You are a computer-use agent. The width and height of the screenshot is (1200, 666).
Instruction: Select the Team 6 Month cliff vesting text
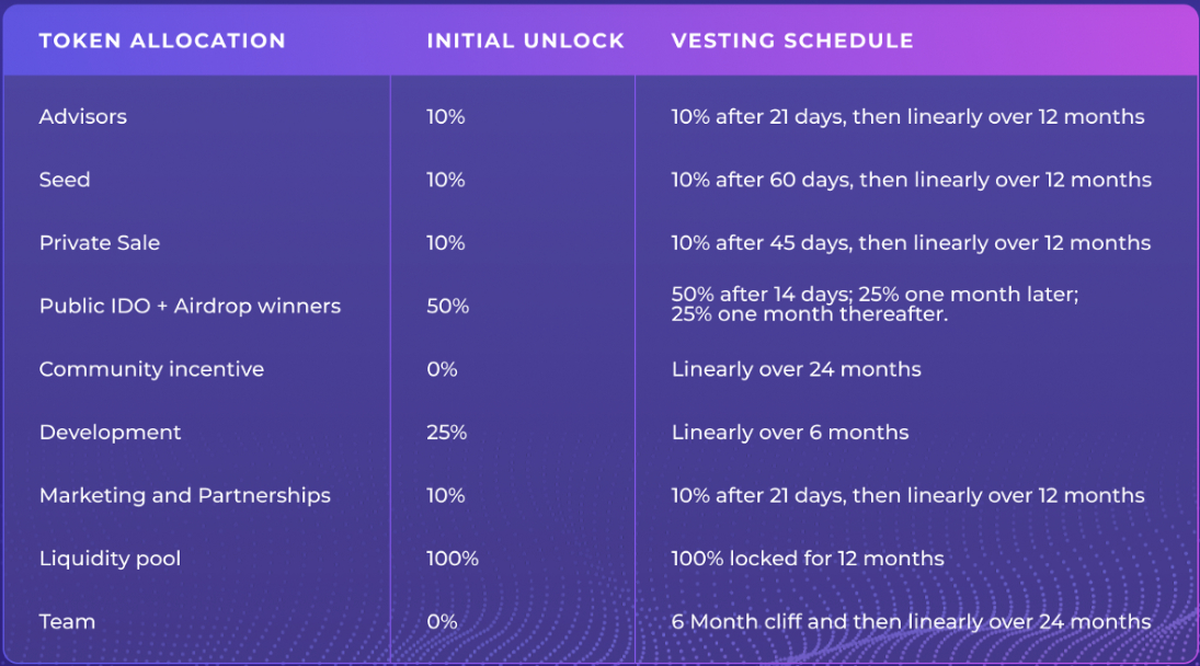point(911,621)
